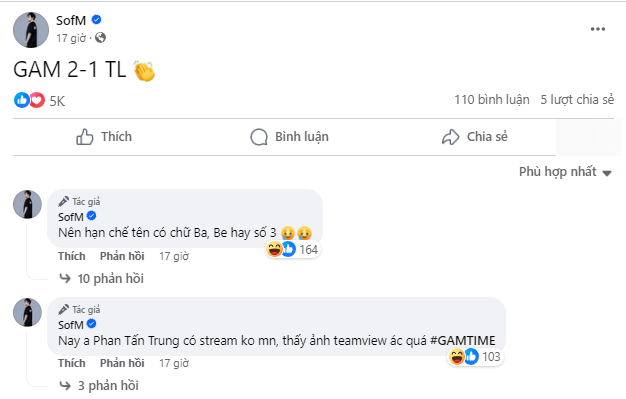View reactions on the 103-count comment
This screenshot has height=399, width=626.
point(475,357)
